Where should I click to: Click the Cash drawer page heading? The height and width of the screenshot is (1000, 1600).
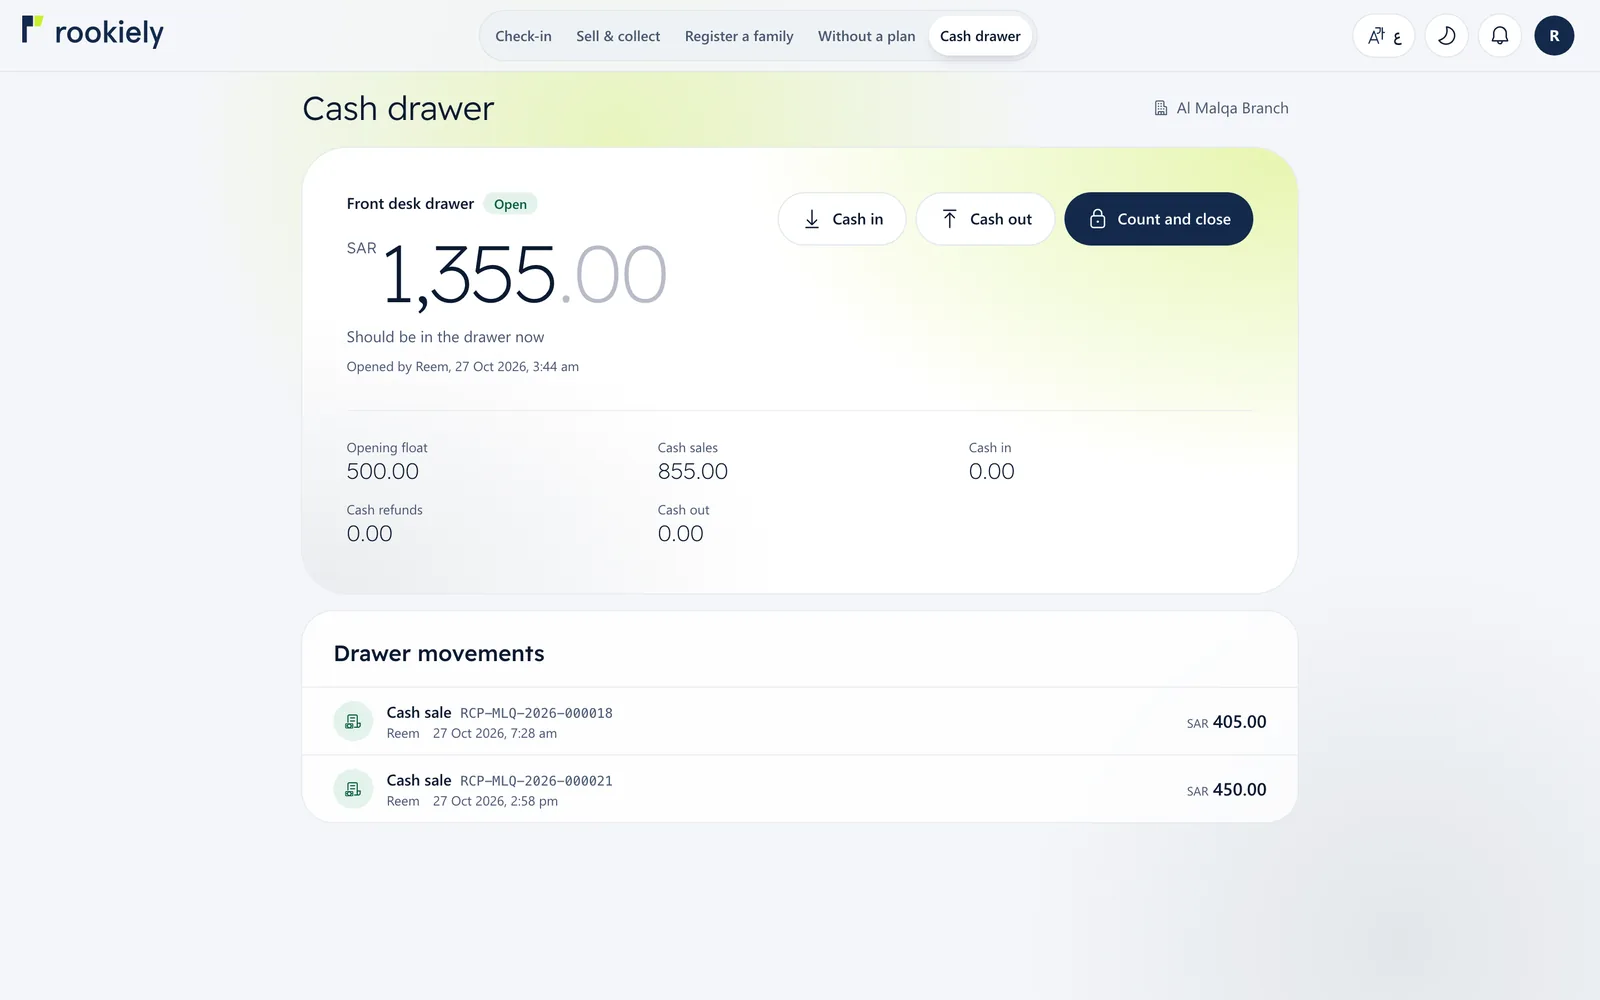click(x=398, y=108)
